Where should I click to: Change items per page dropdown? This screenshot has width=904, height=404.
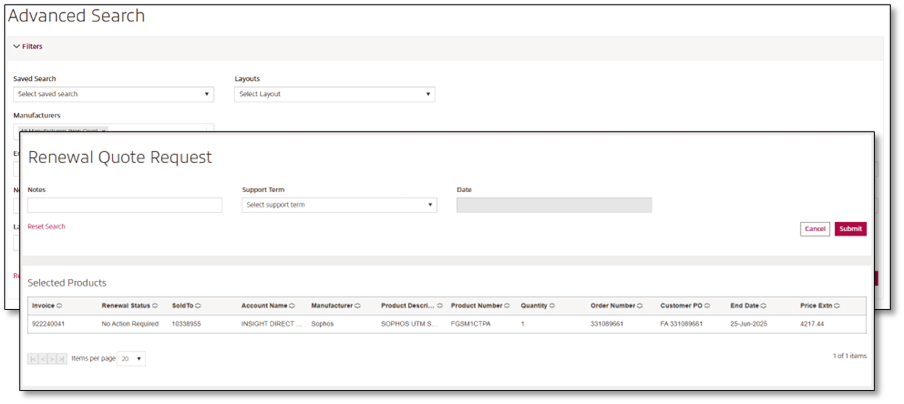131,358
